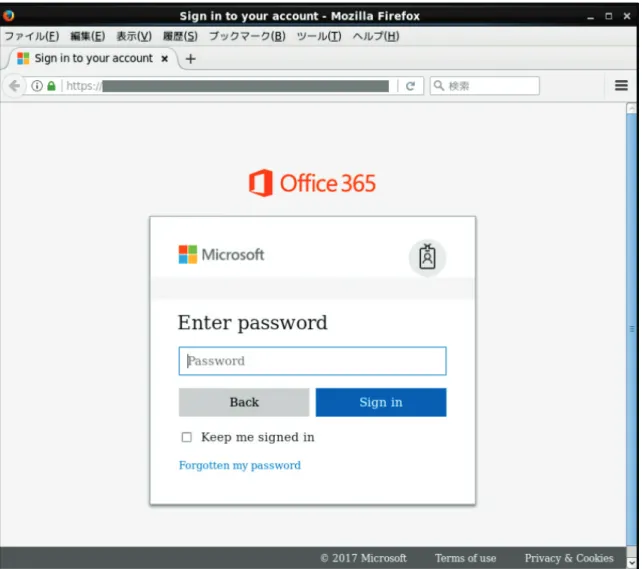642x569 pixels.
Task: Tick the 'Keep me signed in' checkbox
Action: pos(186,437)
